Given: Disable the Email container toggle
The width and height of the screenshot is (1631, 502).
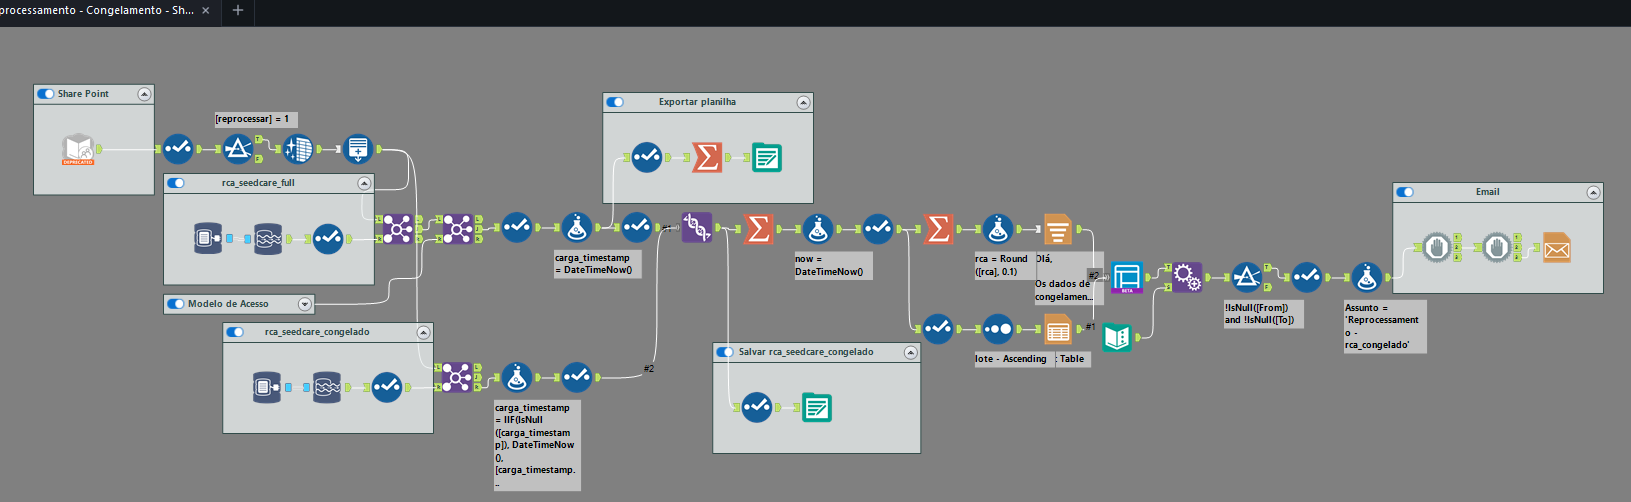Looking at the screenshot, I should point(1405,192).
